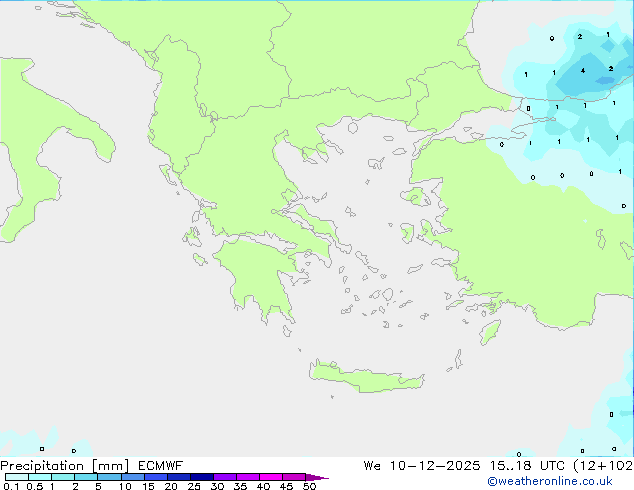
Task: Click the island of Crete on the map
Action: click(366, 378)
